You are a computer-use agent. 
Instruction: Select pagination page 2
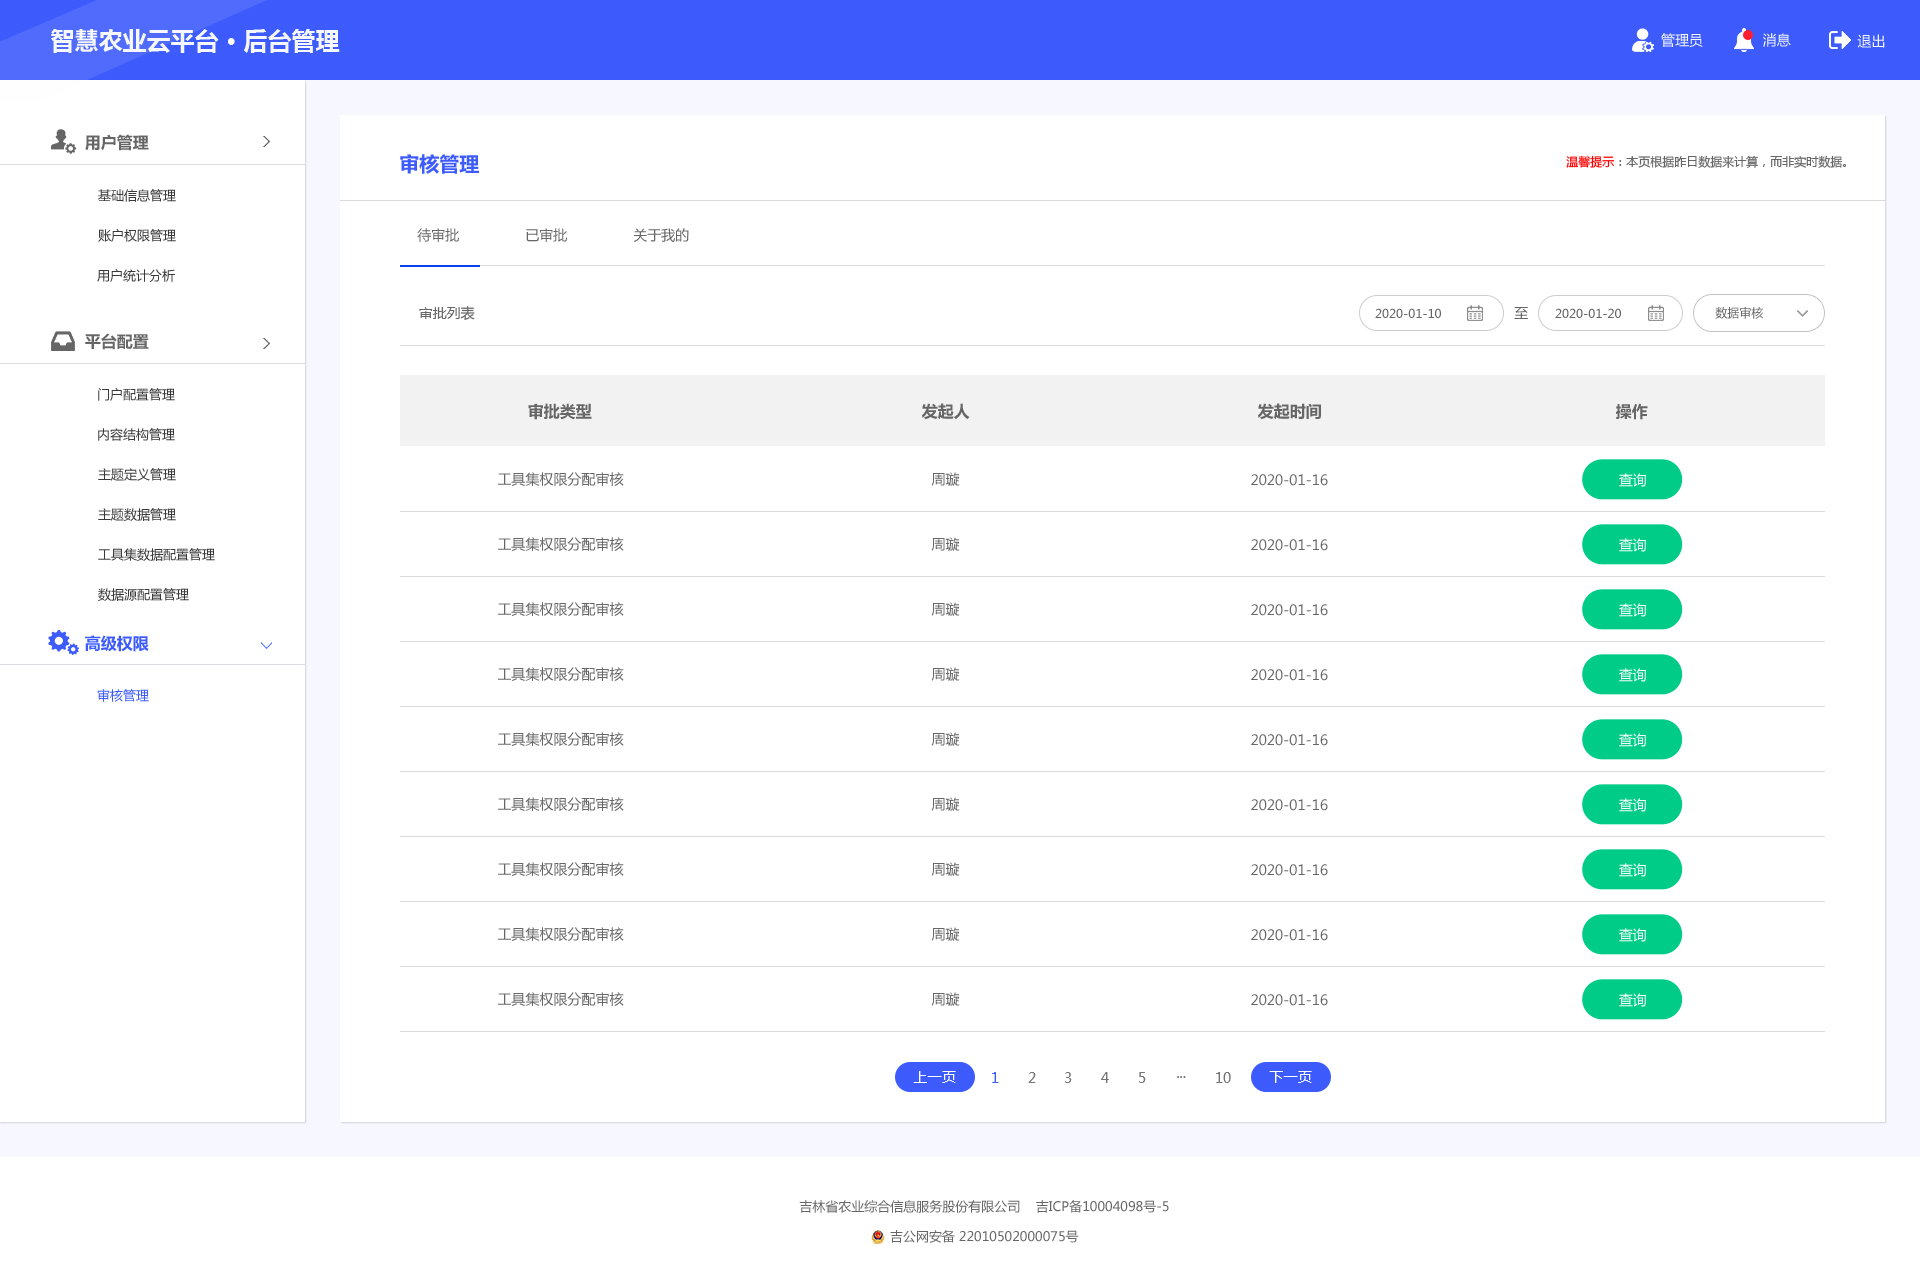coord(1032,1077)
